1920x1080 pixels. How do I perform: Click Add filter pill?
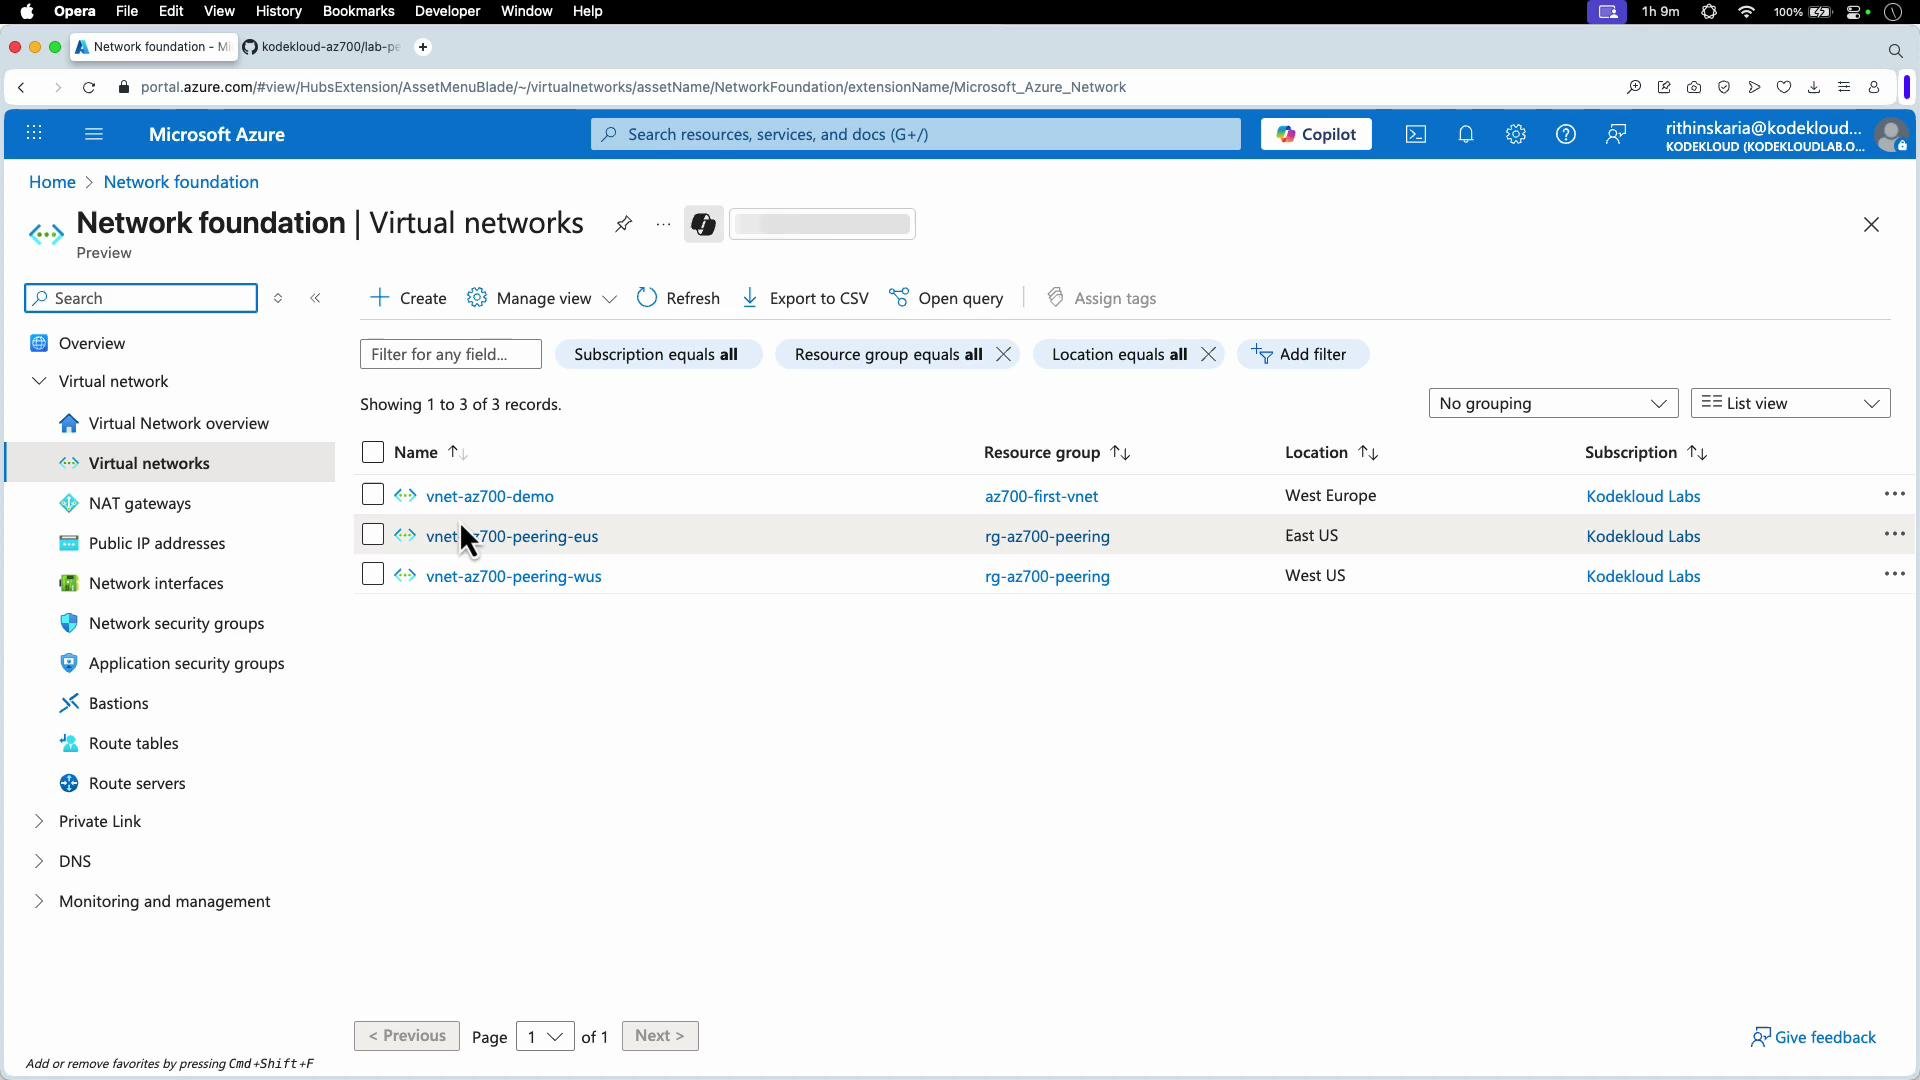(1302, 354)
